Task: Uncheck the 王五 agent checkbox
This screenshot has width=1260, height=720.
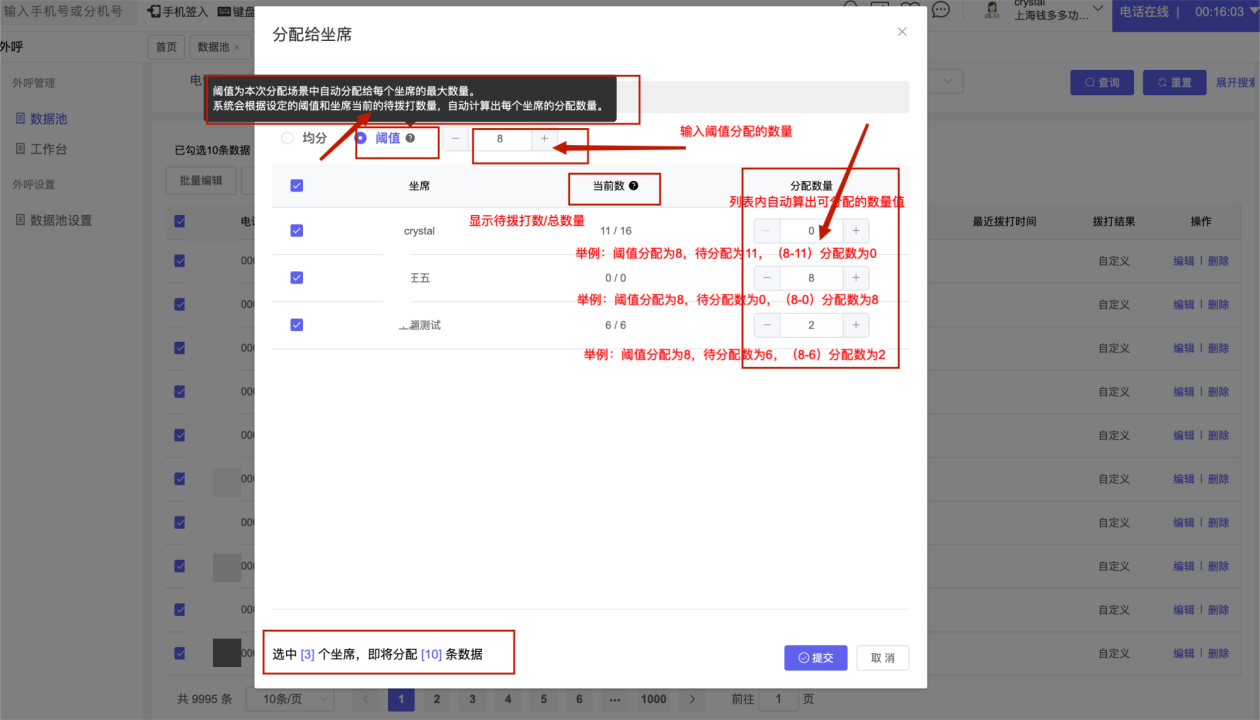Action: click(296, 278)
